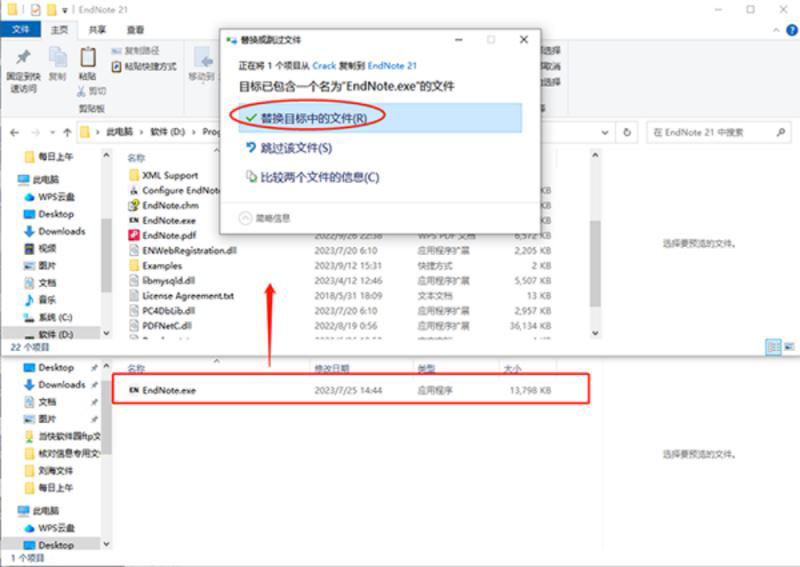Select the EndNote.pdf file

[169, 235]
